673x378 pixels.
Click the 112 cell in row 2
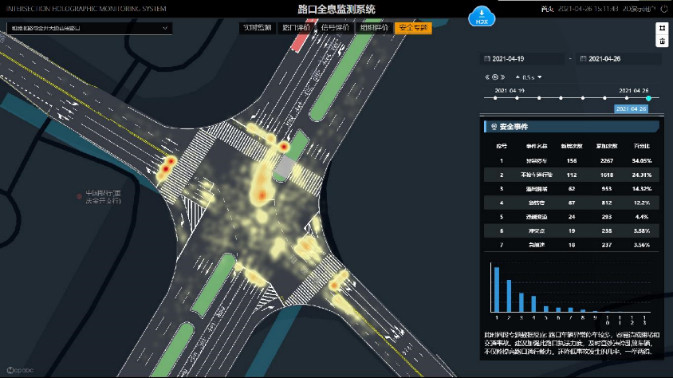coord(571,175)
